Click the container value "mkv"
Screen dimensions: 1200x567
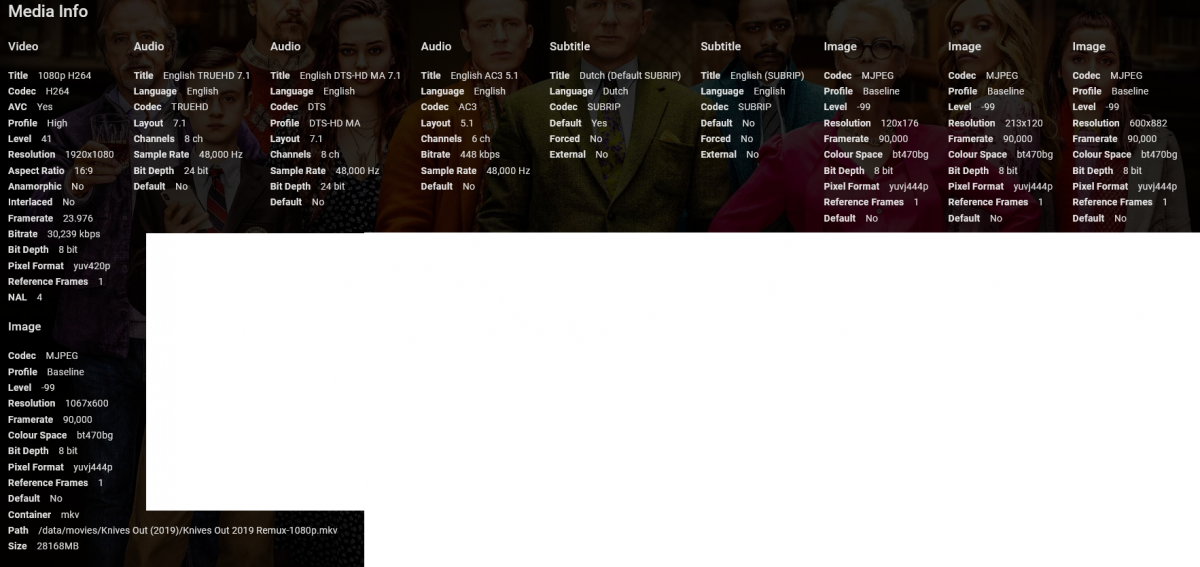point(70,515)
